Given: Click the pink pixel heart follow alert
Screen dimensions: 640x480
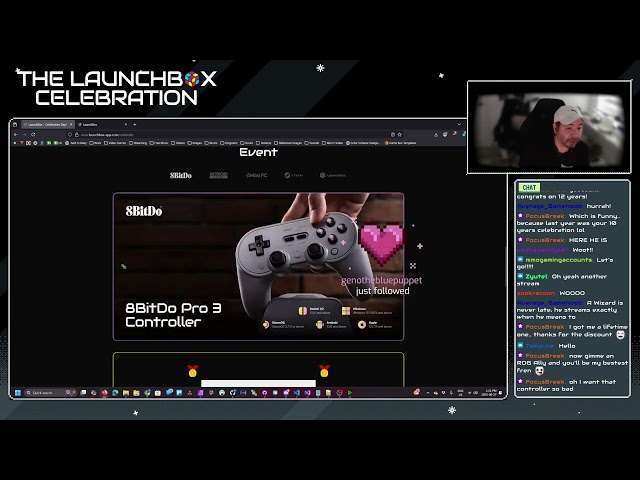Looking at the screenshot, I should pyautogui.click(x=381, y=244).
